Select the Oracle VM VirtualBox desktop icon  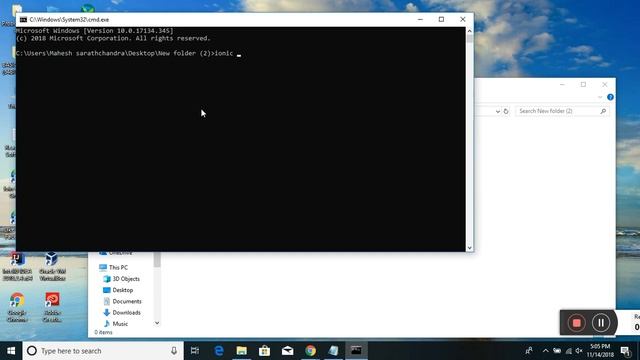(52, 266)
